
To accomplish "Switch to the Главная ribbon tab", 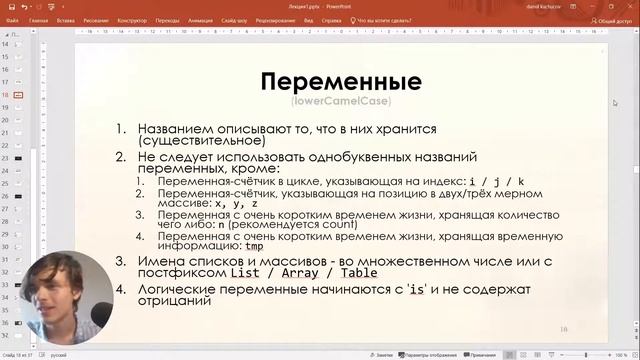I will (x=38, y=20).
